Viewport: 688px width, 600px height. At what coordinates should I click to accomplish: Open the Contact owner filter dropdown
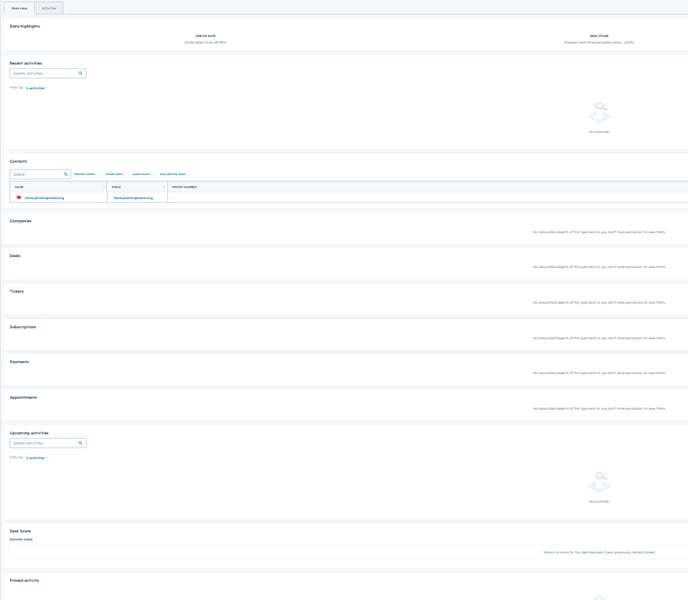pyautogui.click(x=86, y=174)
